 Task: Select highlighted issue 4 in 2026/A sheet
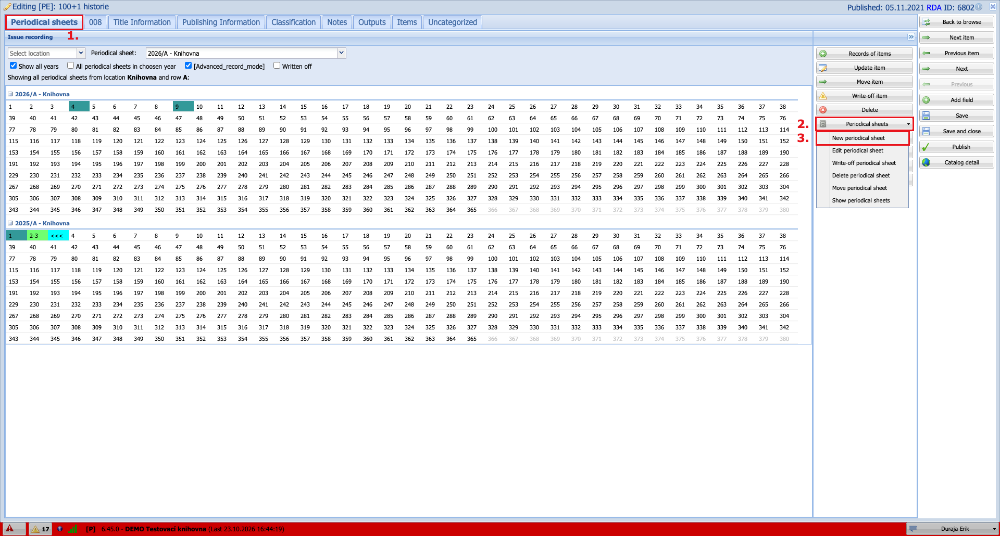click(x=79, y=106)
